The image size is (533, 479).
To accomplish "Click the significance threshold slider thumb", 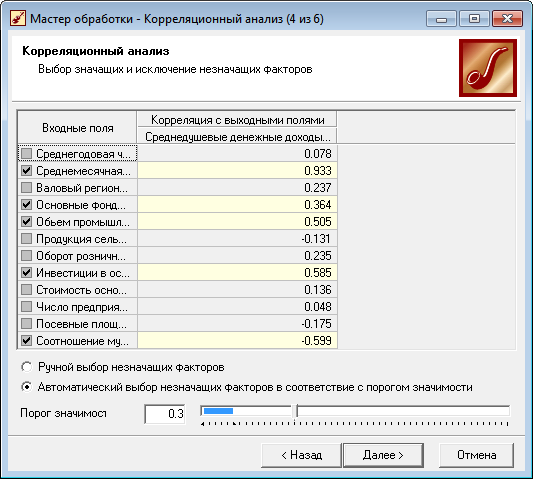I will coord(294,411).
